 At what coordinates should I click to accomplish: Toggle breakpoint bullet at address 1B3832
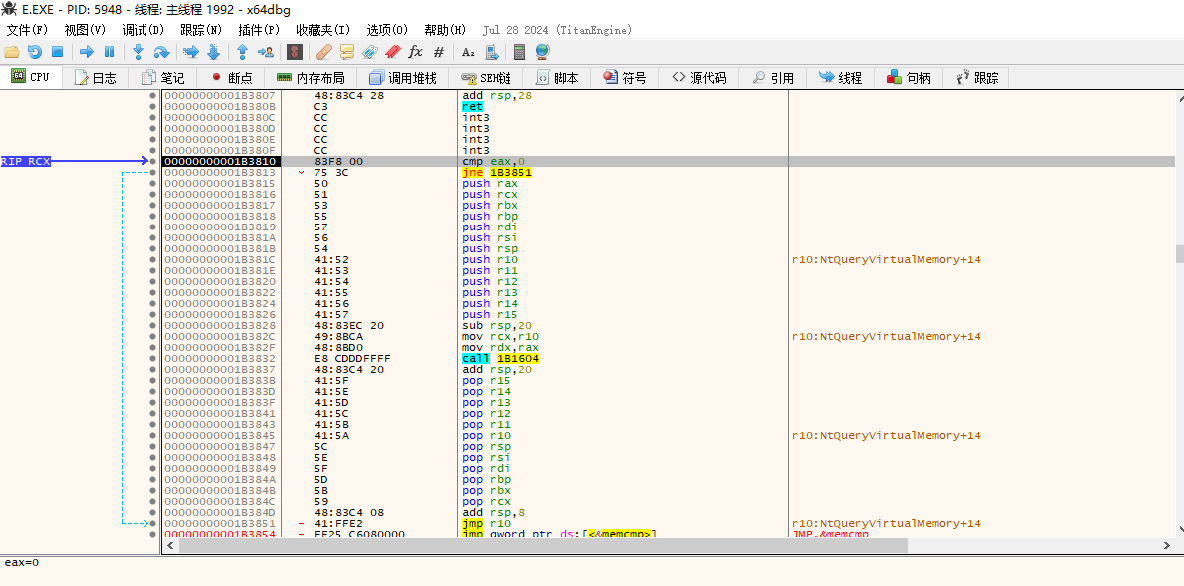click(153, 358)
